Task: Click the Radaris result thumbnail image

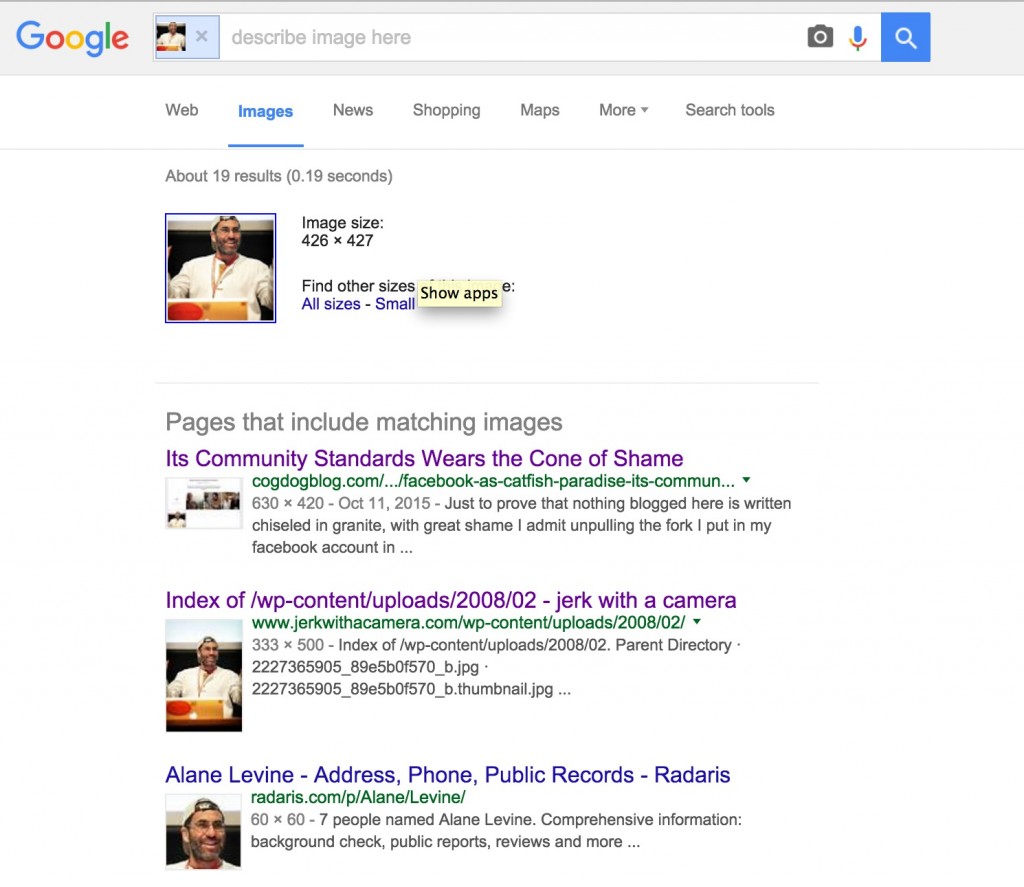Action: coord(203,832)
